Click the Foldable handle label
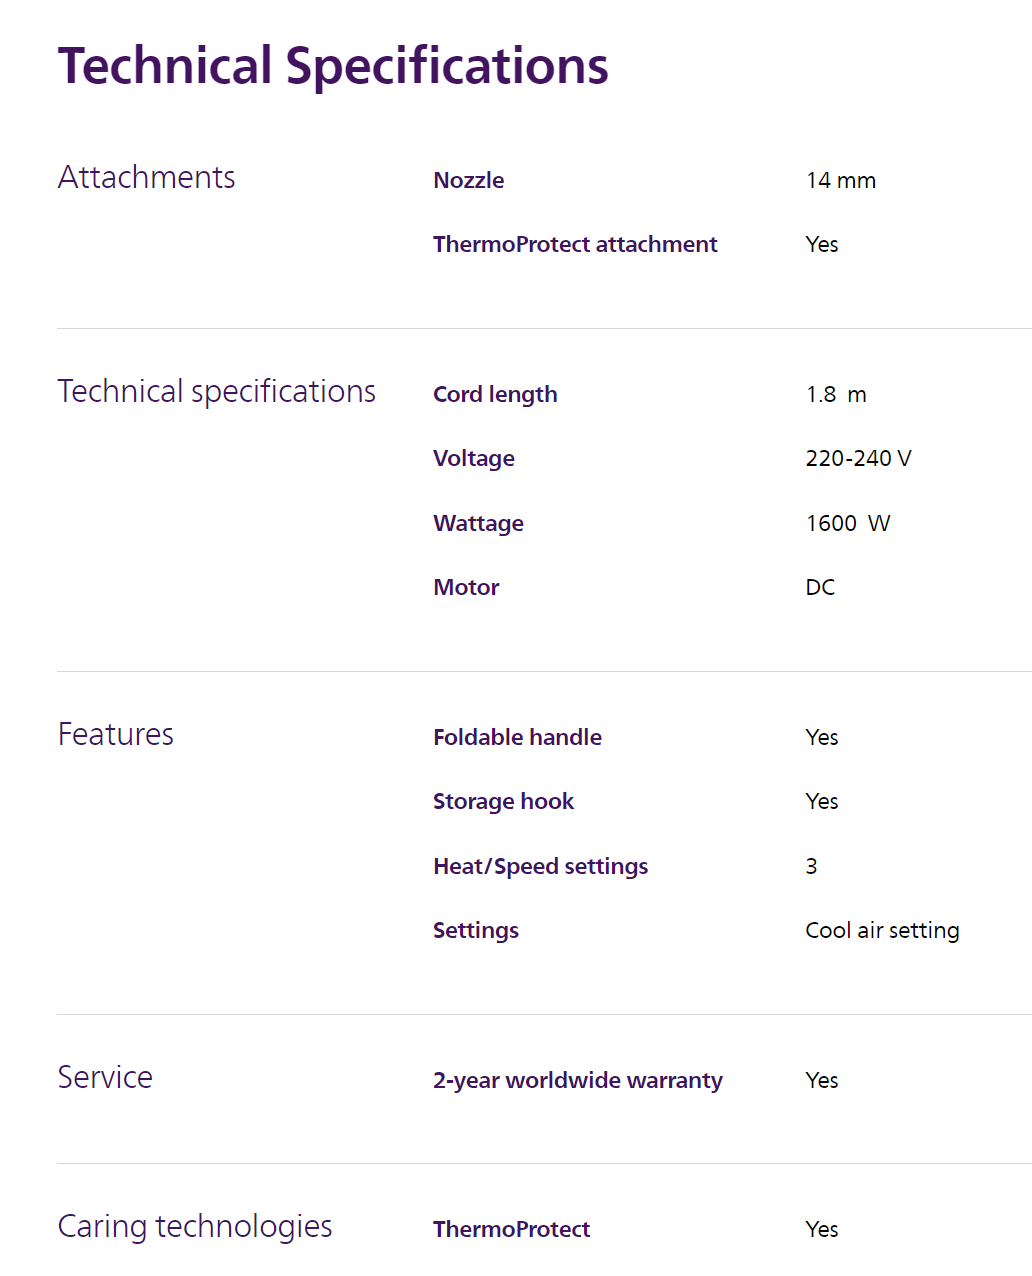1032x1276 pixels. click(x=517, y=737)
